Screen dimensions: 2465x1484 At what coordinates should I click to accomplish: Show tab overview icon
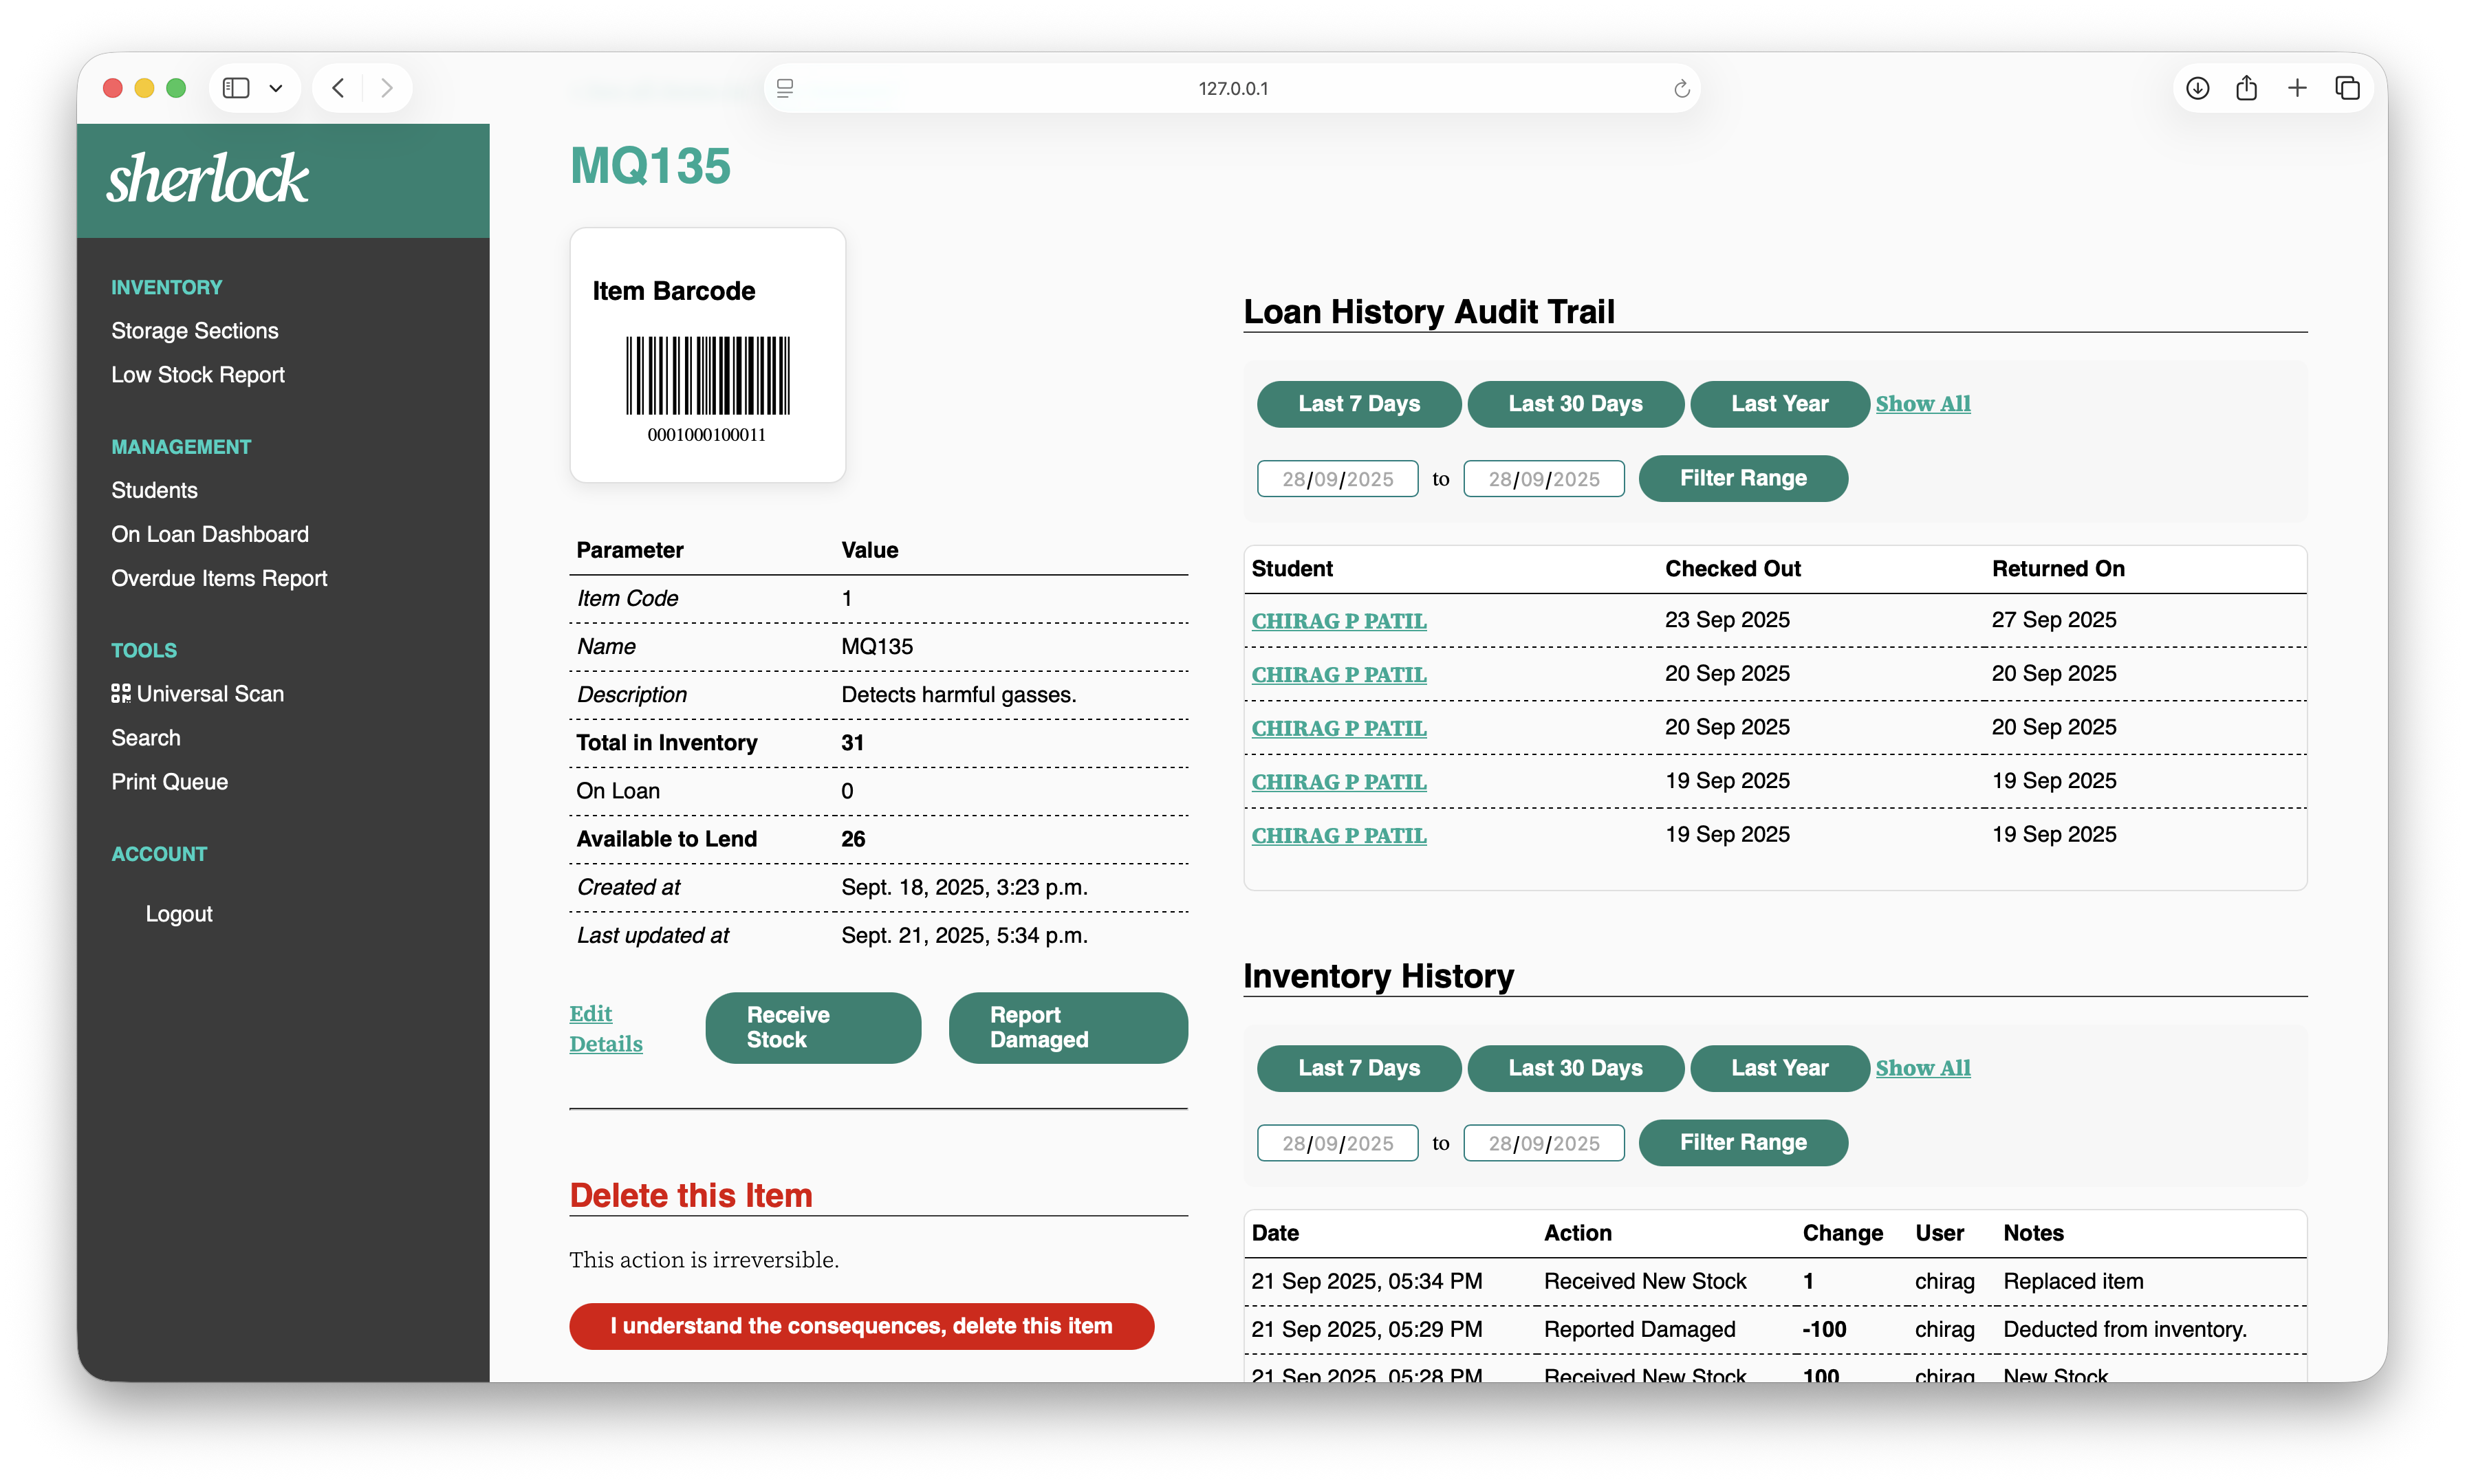(2347, 88)
